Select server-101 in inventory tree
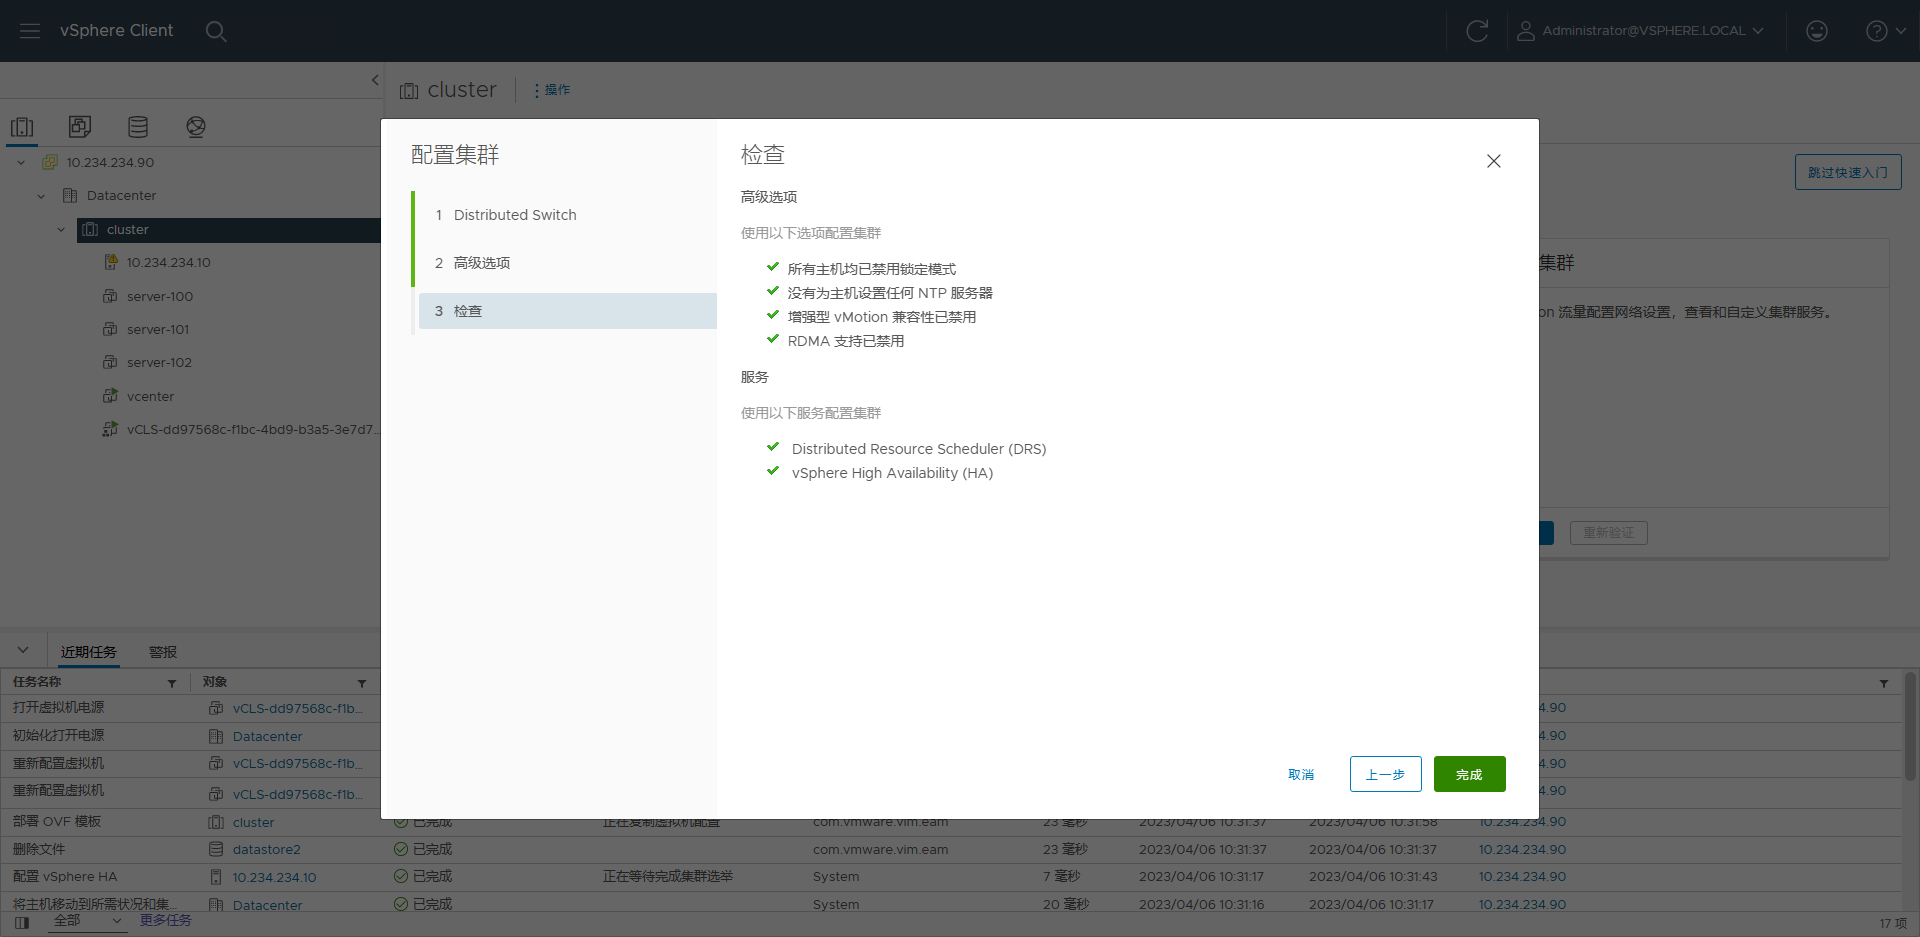The image size is (1920, 937). (158, 329)
